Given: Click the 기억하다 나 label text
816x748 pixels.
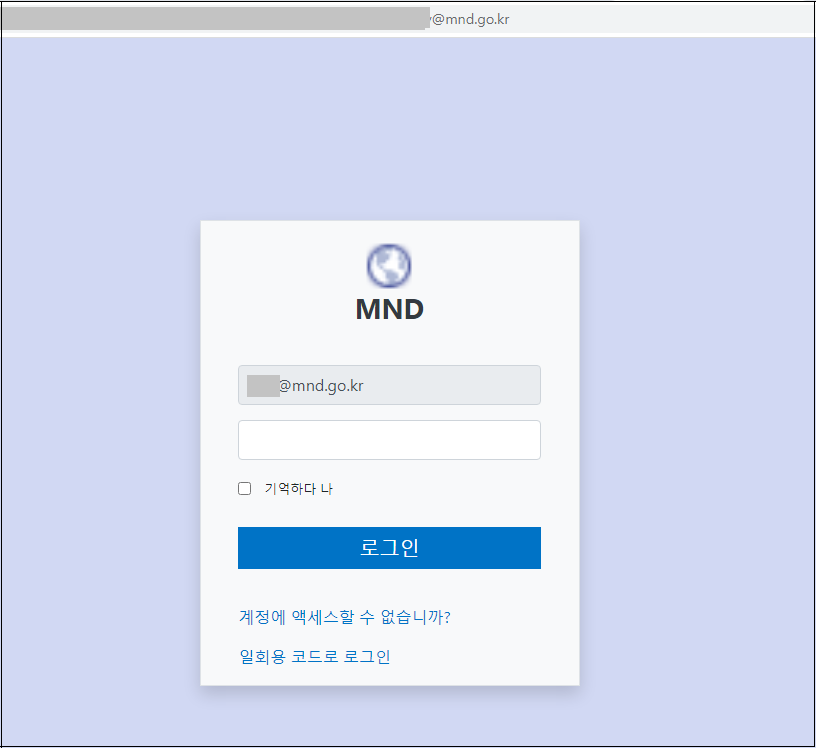Looking at the screenshot, I should (298, 488).
